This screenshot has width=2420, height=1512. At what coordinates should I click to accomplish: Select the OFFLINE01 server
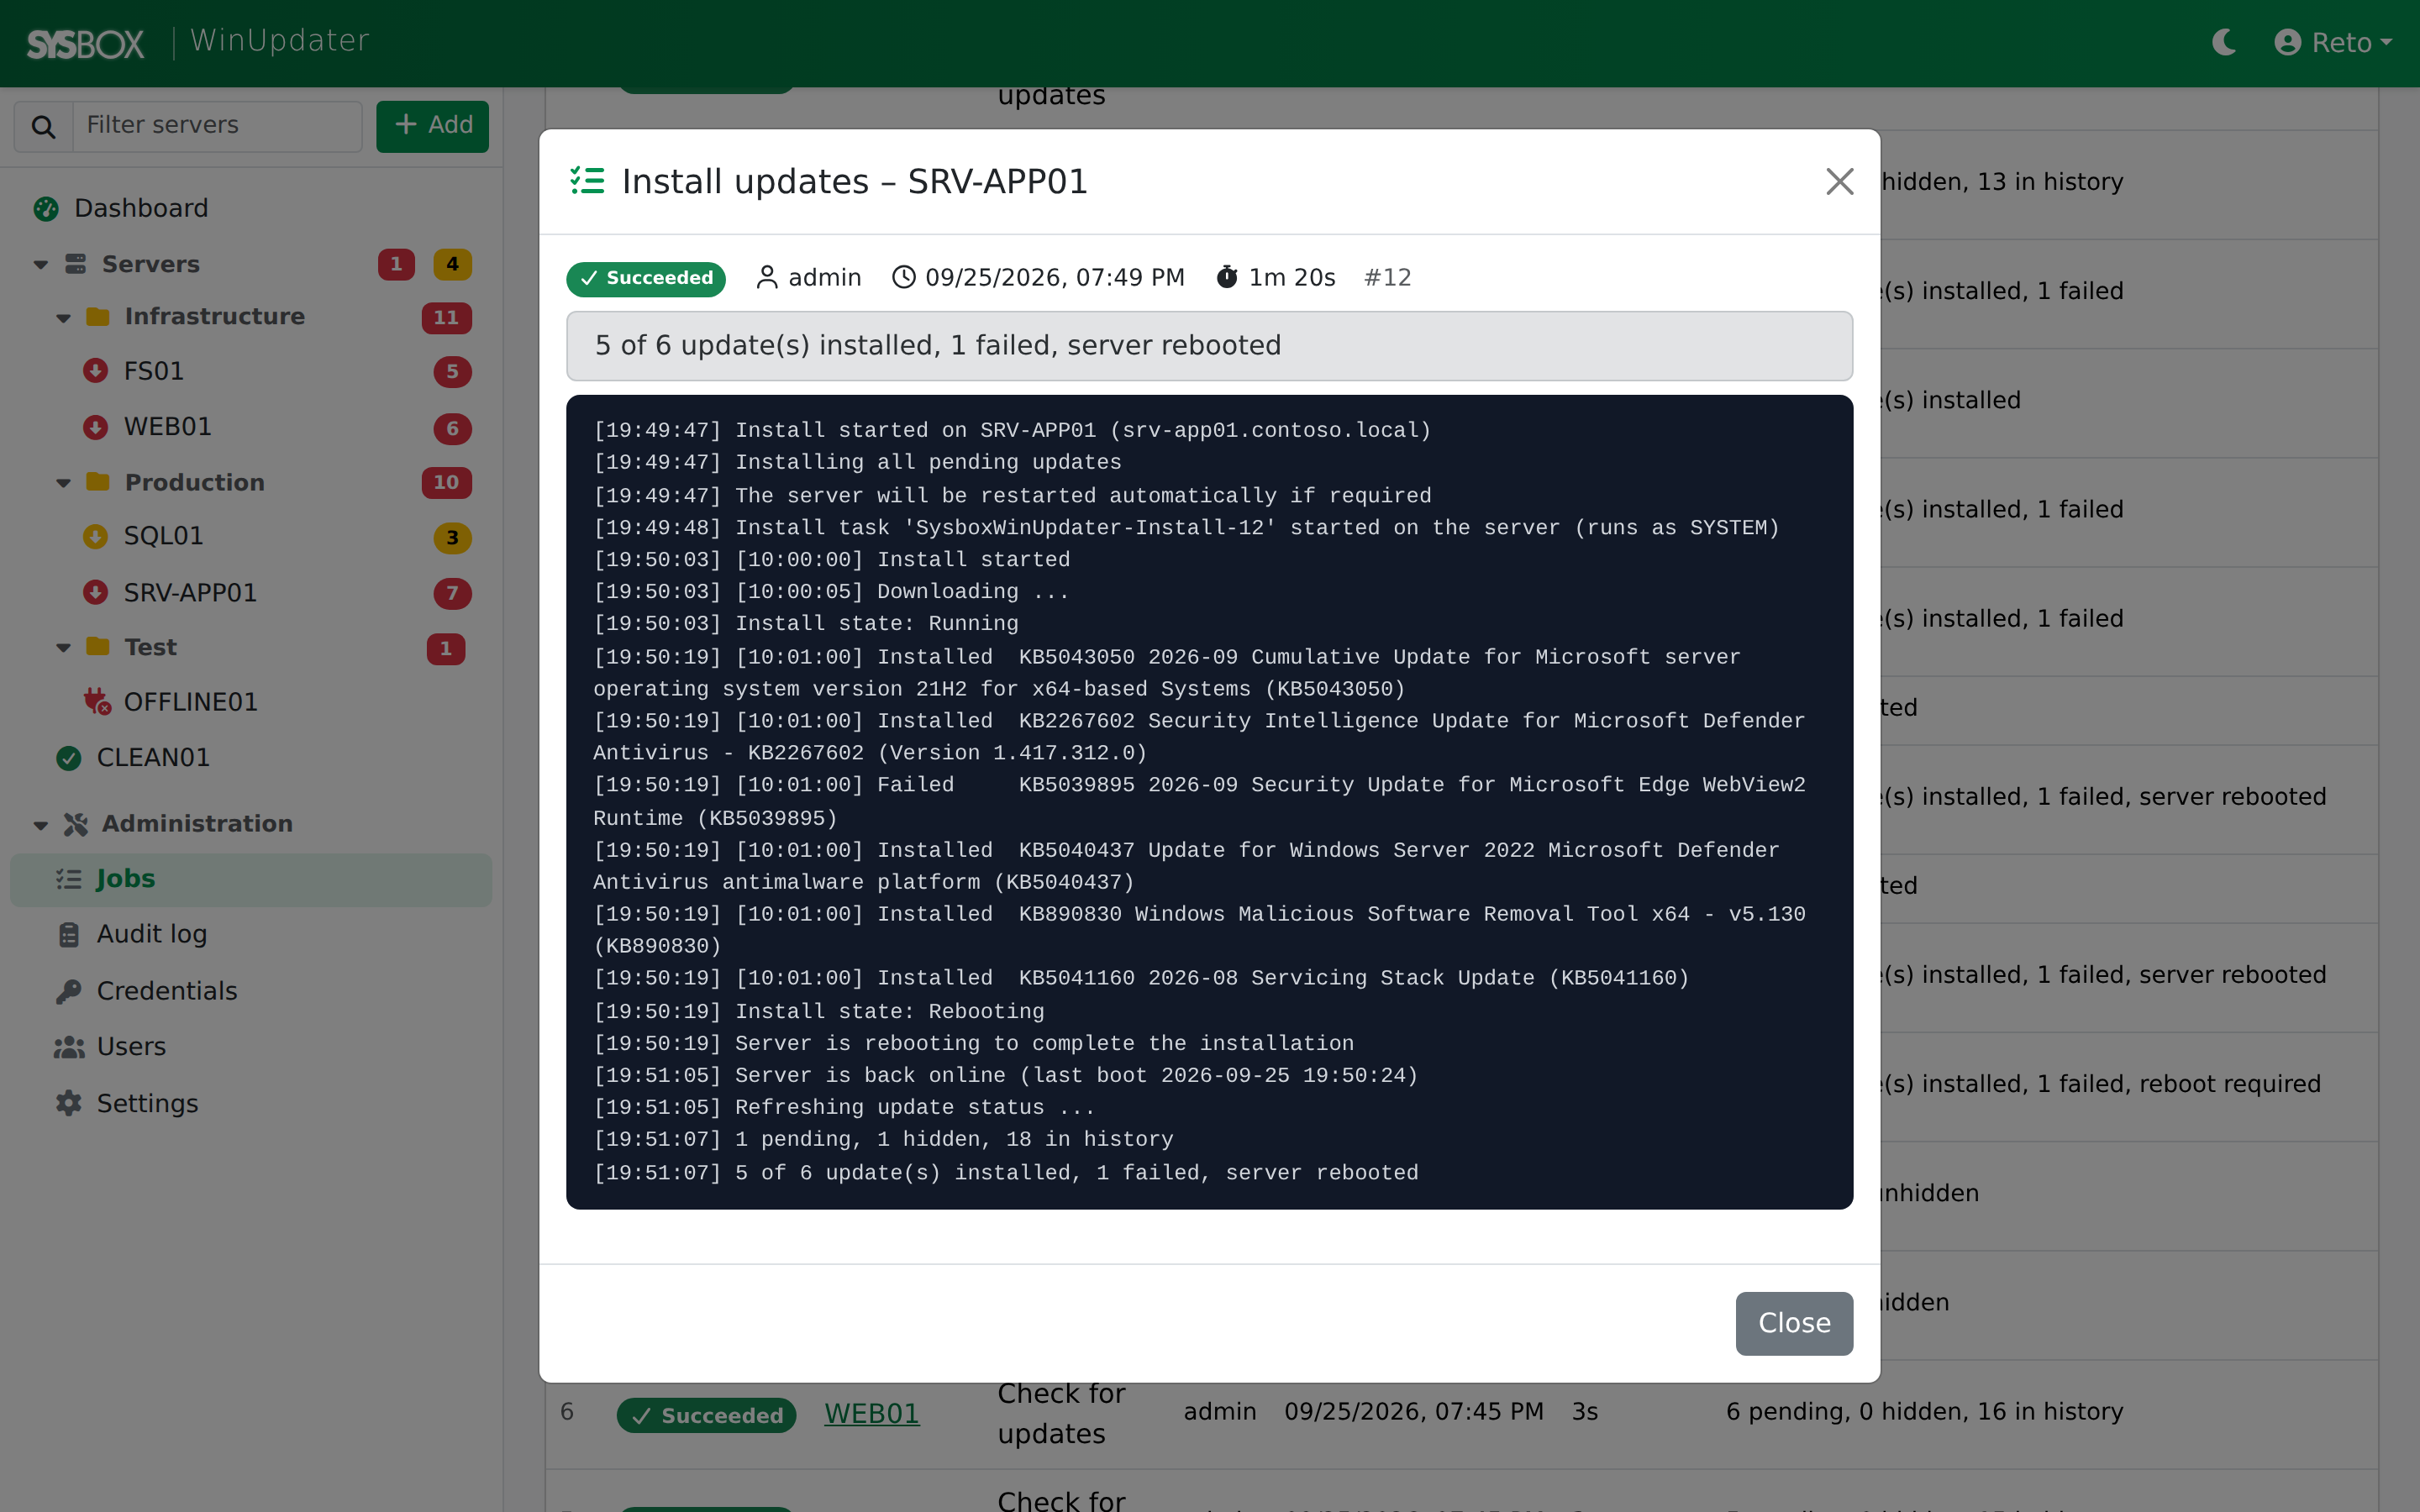coord(190,703)
